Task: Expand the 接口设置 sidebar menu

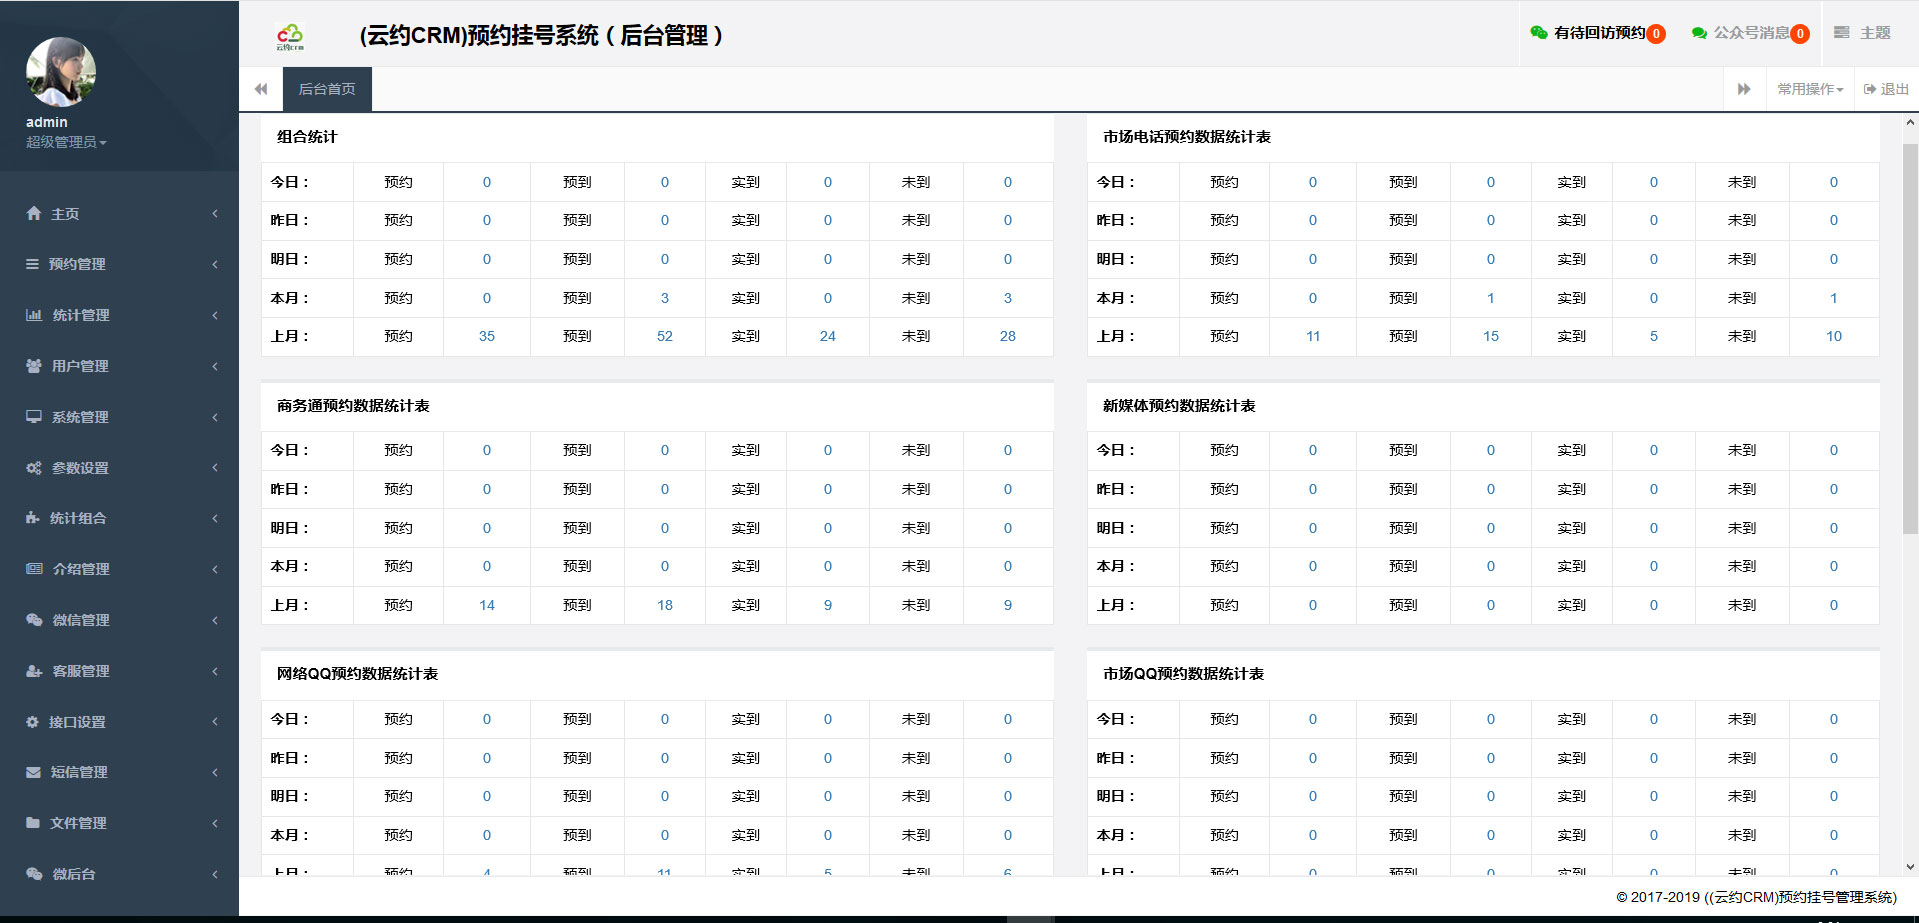Action: coord(119,722)
